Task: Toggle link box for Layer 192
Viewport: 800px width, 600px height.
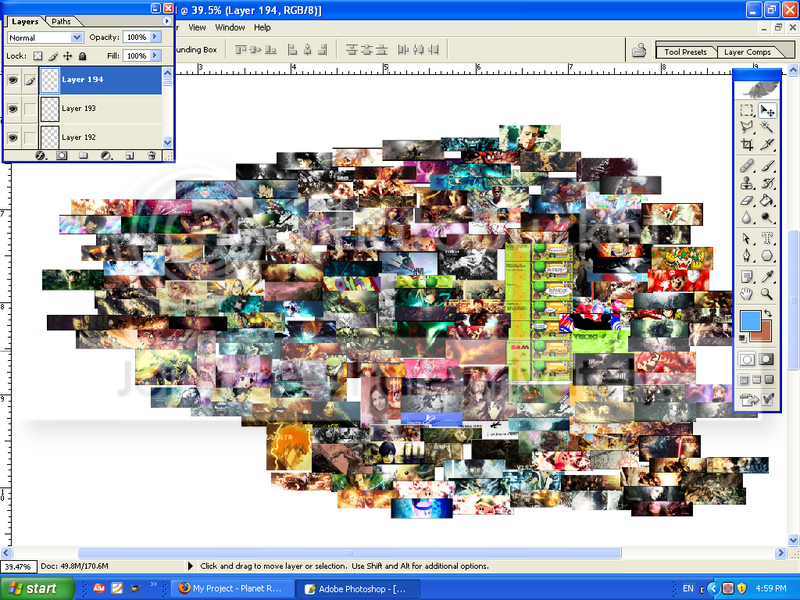Action: click(x=30, y=137)
